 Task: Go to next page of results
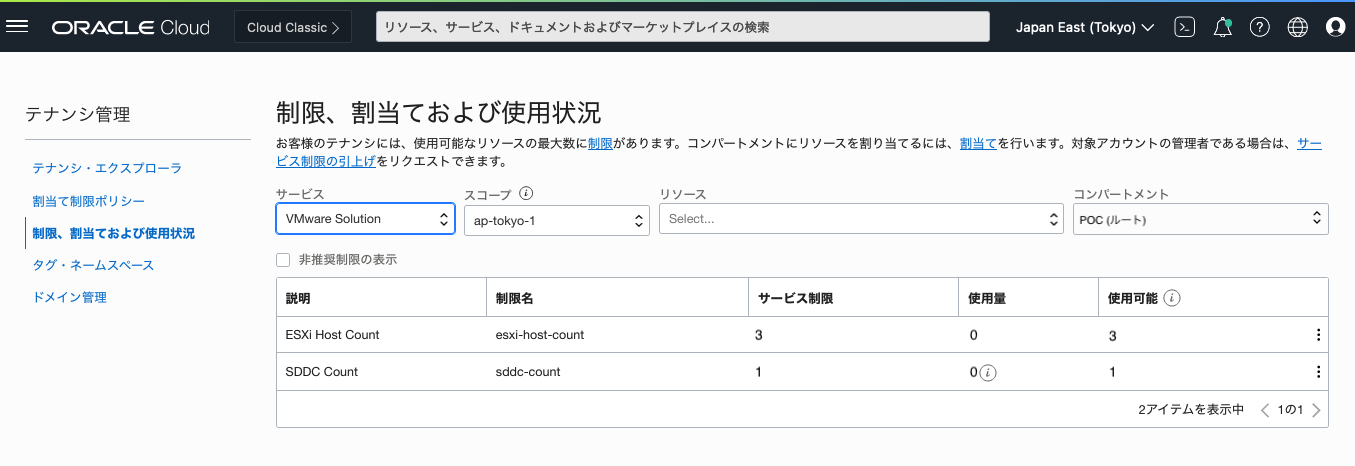[x=1316, y=410]
